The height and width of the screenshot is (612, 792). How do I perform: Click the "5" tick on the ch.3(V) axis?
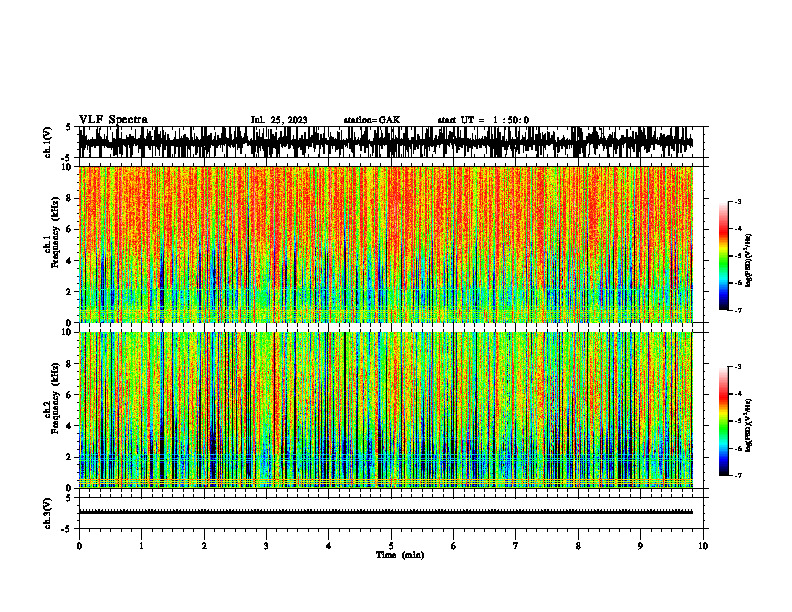[x=69, y=498]
